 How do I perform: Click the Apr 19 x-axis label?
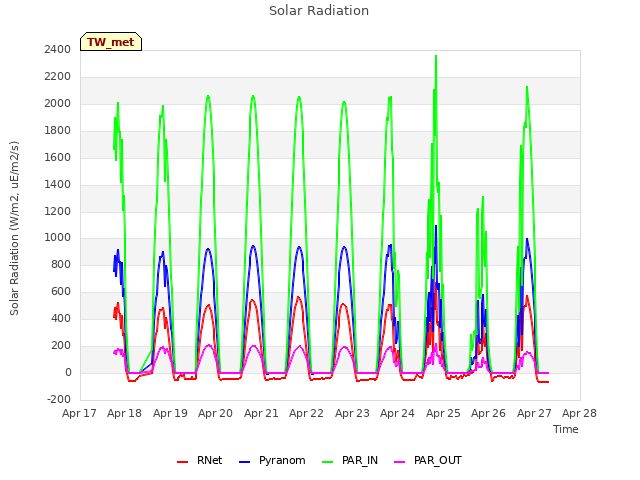click(170, 413)
